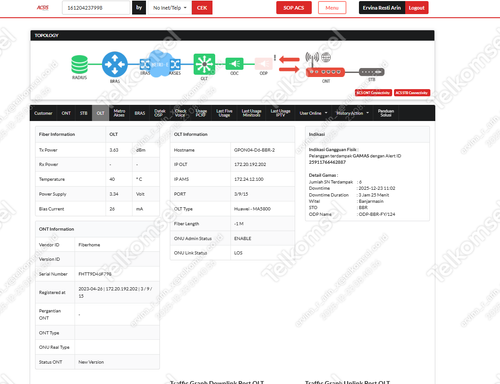Click the Logout button

click(x=416, y=8)
